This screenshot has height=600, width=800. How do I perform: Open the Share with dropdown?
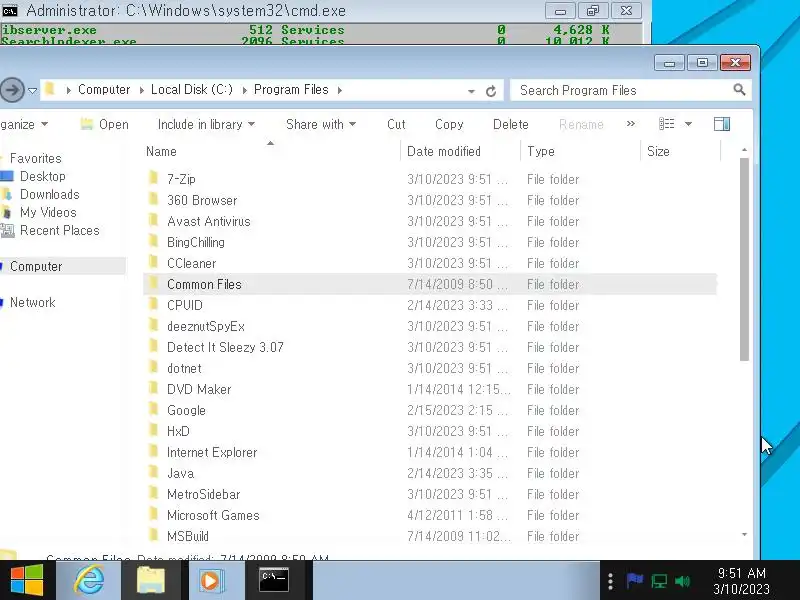(321, 124)
